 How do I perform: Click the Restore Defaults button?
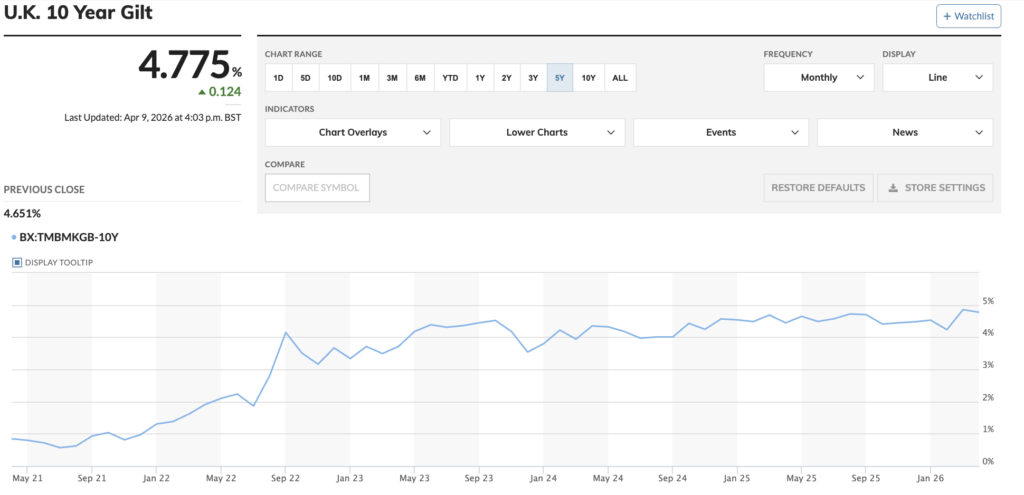pyautogui.click(x=818, y=188)
